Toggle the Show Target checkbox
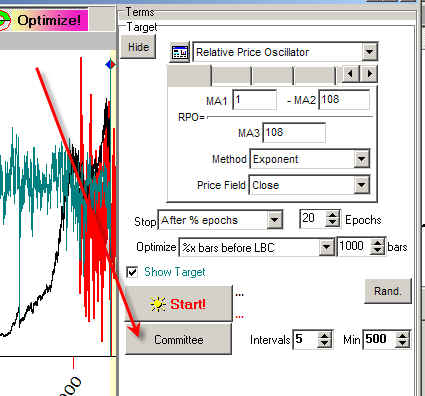The height and width of the screenshot is (396, 425). click(132, 272)
